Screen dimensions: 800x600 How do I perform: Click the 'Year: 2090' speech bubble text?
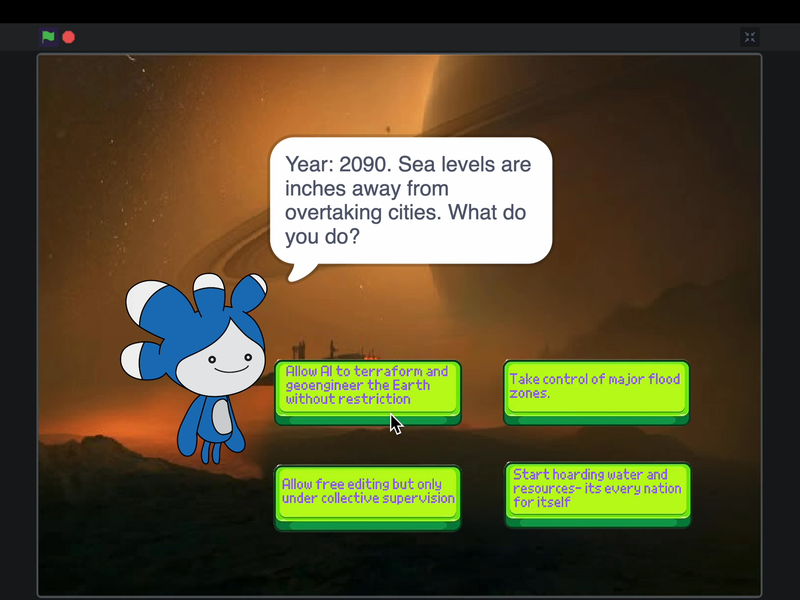click(408, 201)
